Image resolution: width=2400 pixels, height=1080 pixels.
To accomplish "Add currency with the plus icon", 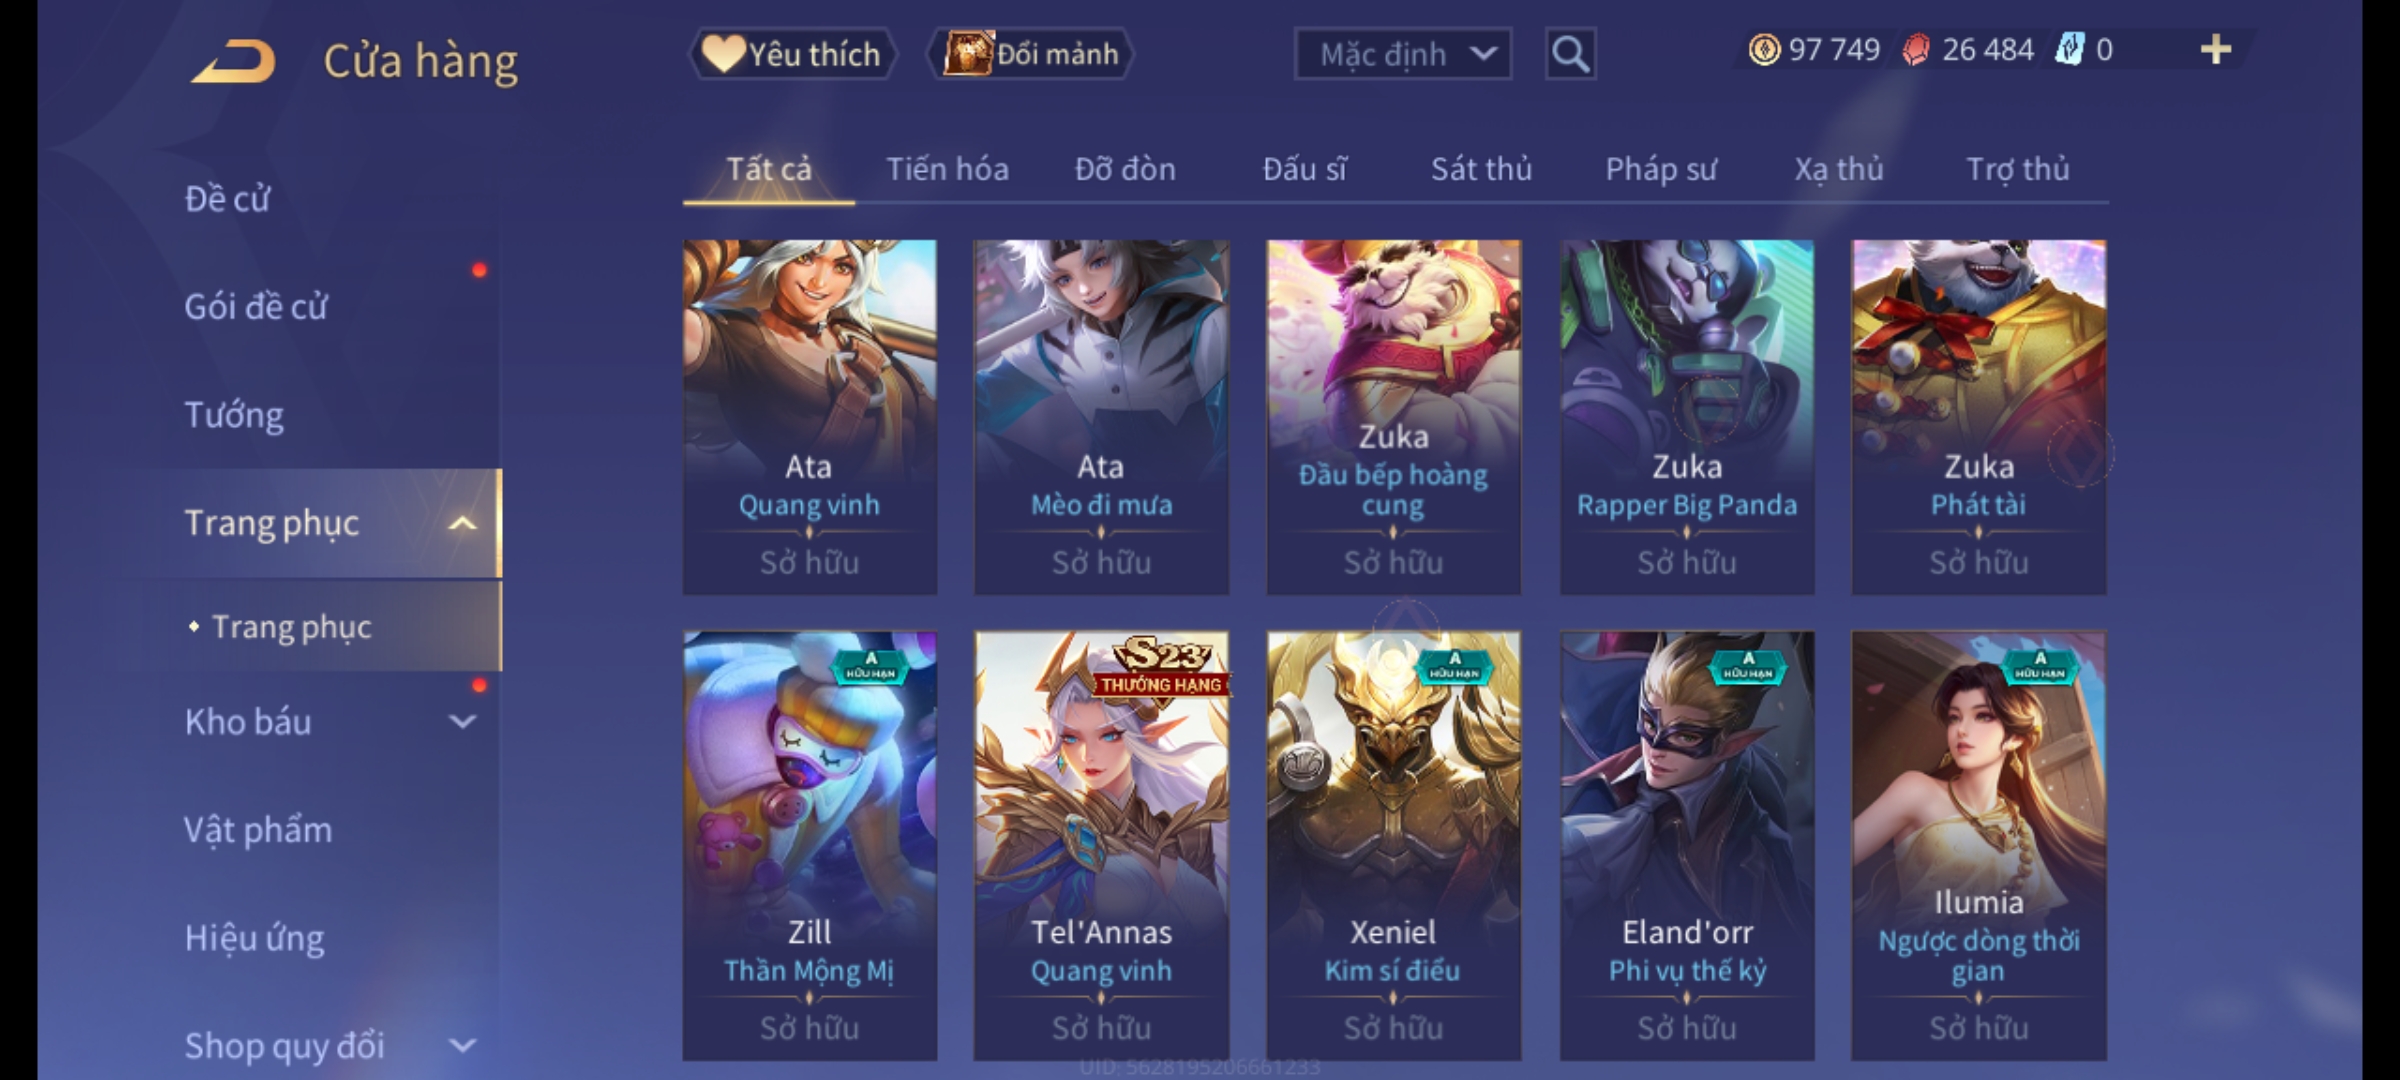I will [x=2216, y=50].
